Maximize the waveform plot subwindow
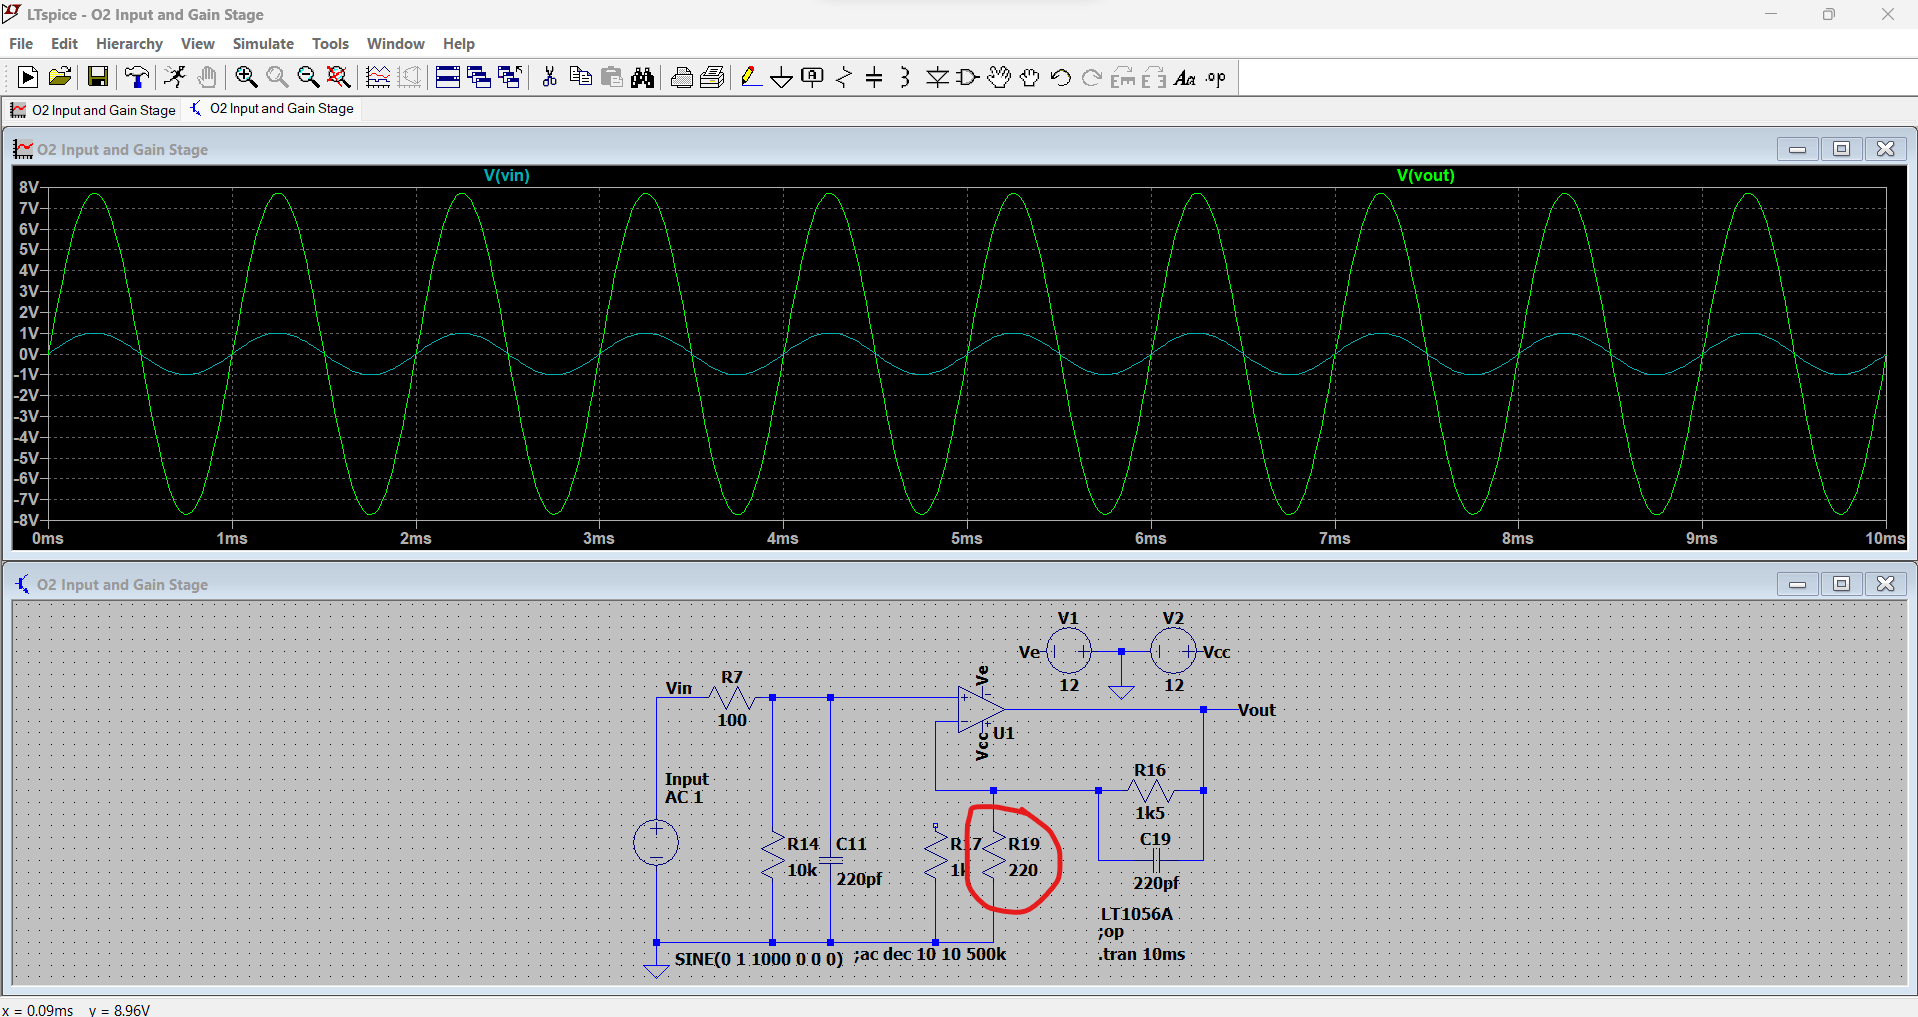This screenshot has width=1918, height=1017. [x=1841, y=148]
